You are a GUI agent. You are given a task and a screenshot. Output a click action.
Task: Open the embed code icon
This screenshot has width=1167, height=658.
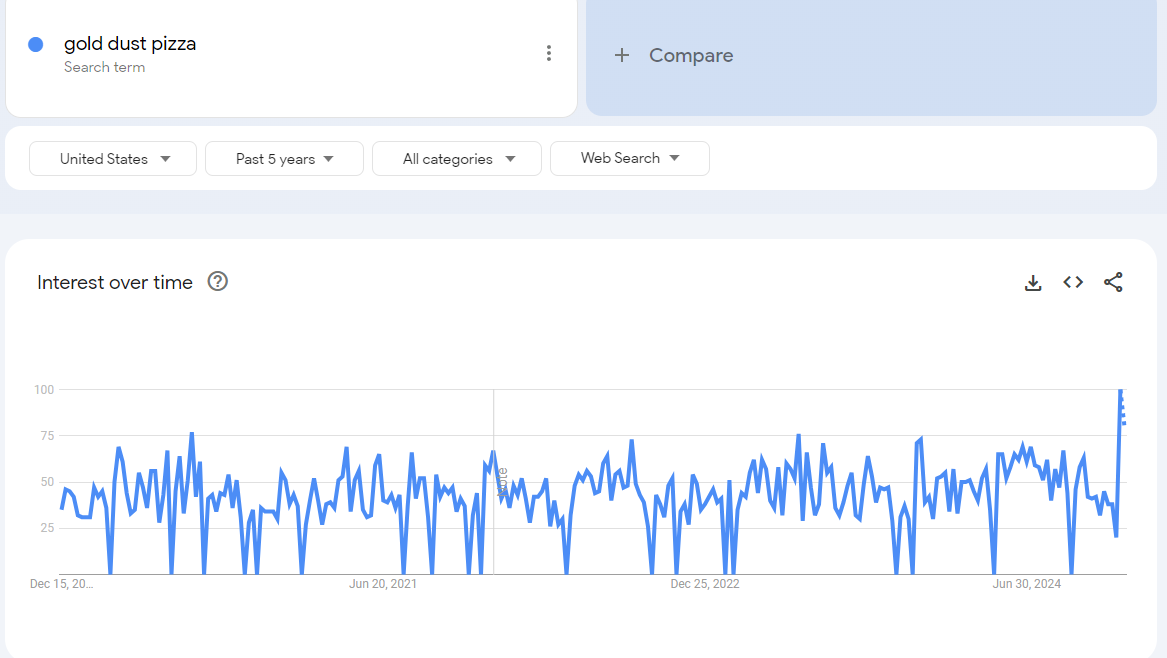[1073, 283]
